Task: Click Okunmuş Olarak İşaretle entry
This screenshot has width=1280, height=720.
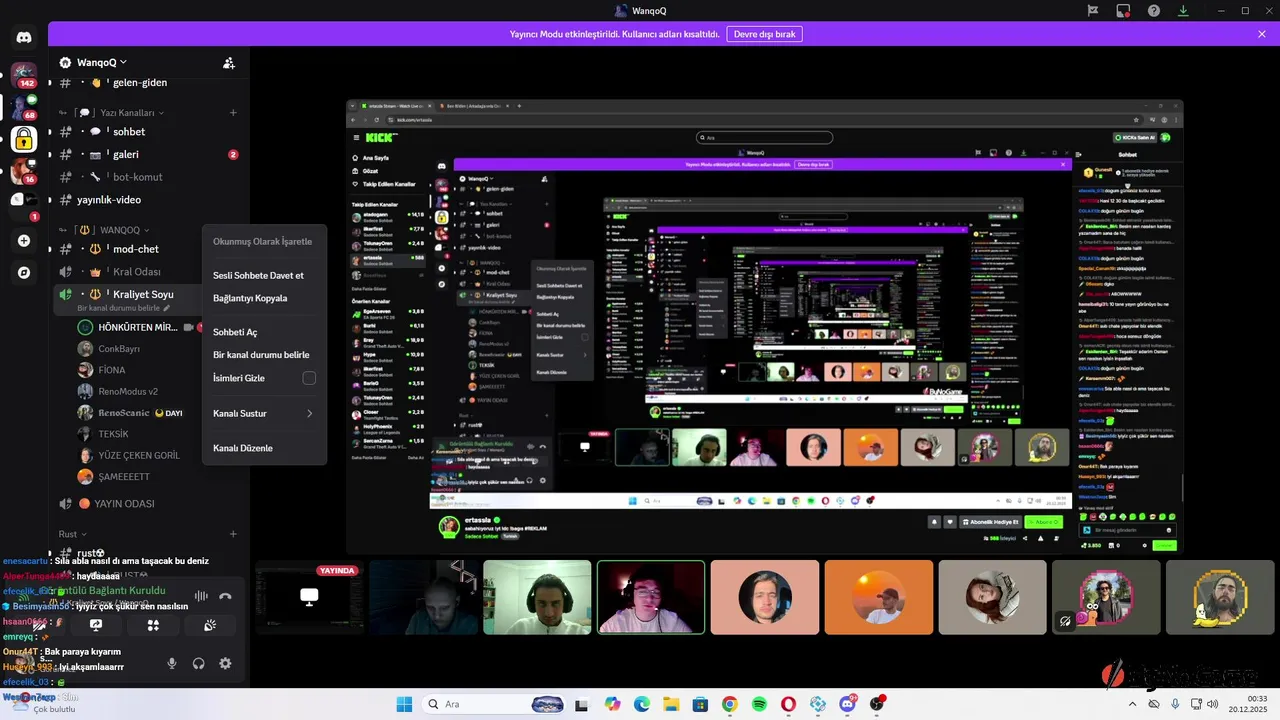Action: [x=264, y=241]
